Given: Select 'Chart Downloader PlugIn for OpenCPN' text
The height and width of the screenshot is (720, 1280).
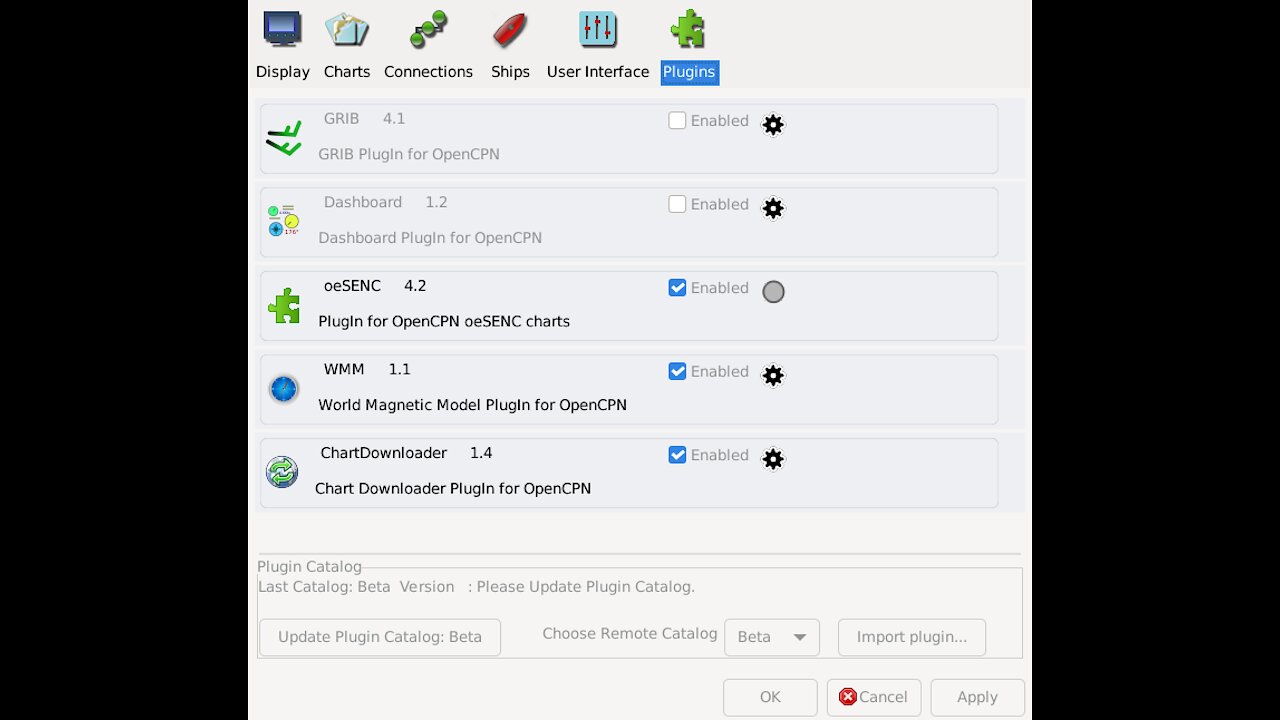Looking at the screenshot, I should pyautogui.click(x=453, y=489).
